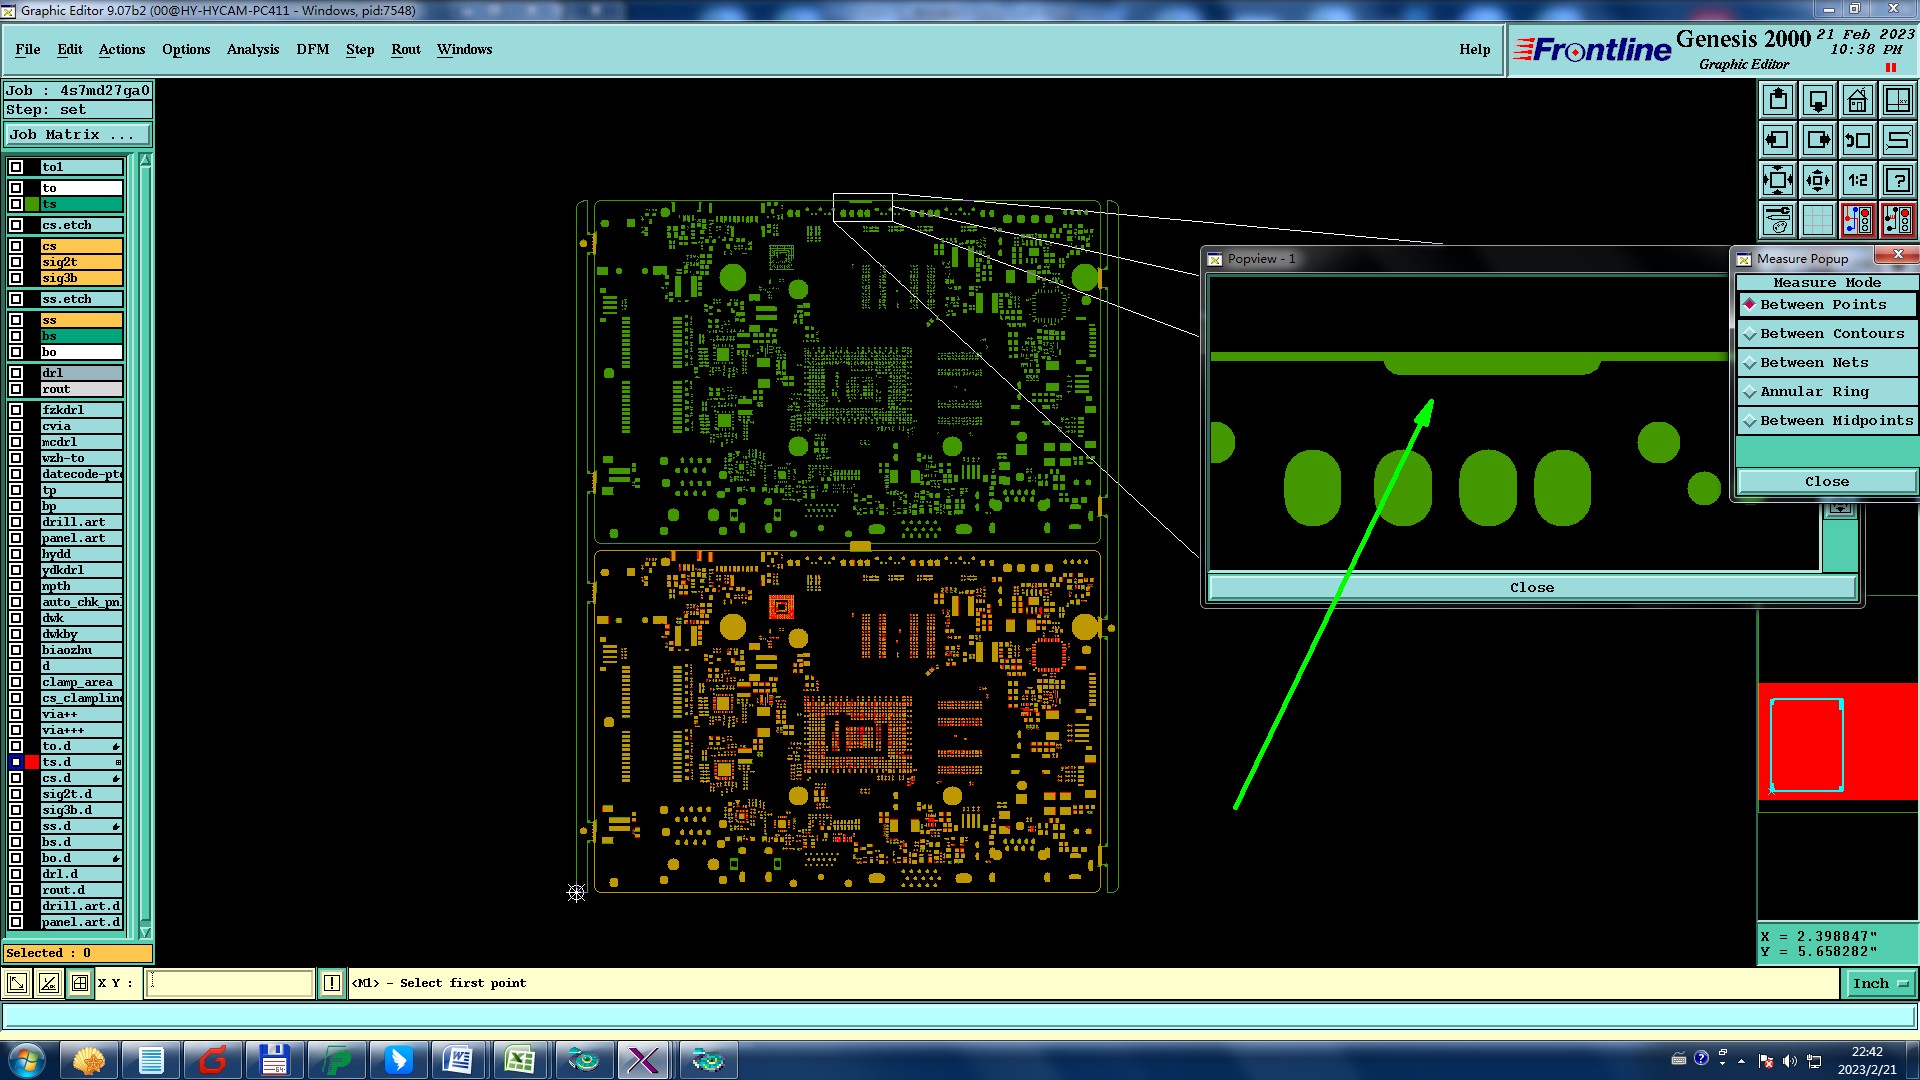Viewport: 1920px width, 1080px height.
Task: Click the layer list scroll-down arrow
Action: [145, 933]
